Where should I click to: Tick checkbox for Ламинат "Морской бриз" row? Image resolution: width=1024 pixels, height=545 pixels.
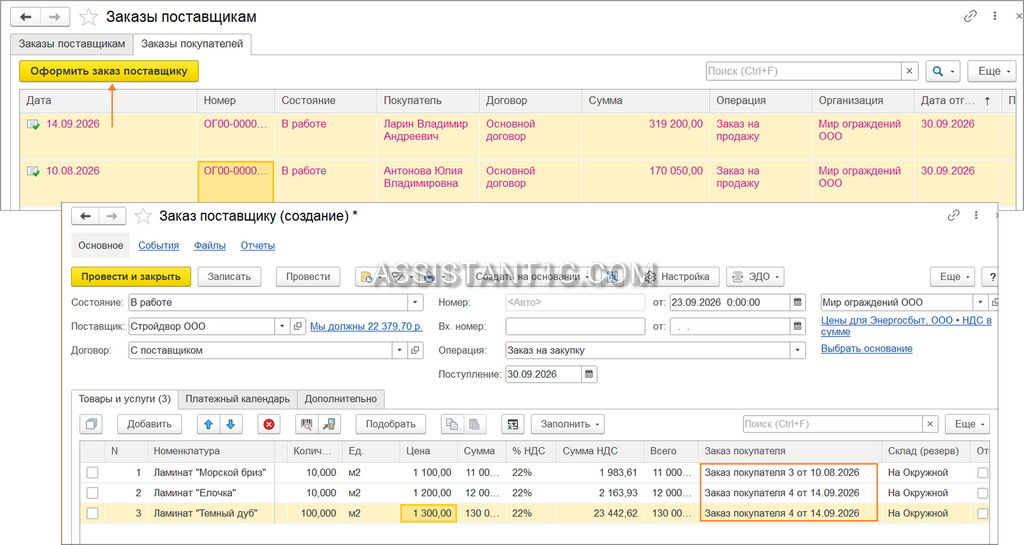[92, 473]
